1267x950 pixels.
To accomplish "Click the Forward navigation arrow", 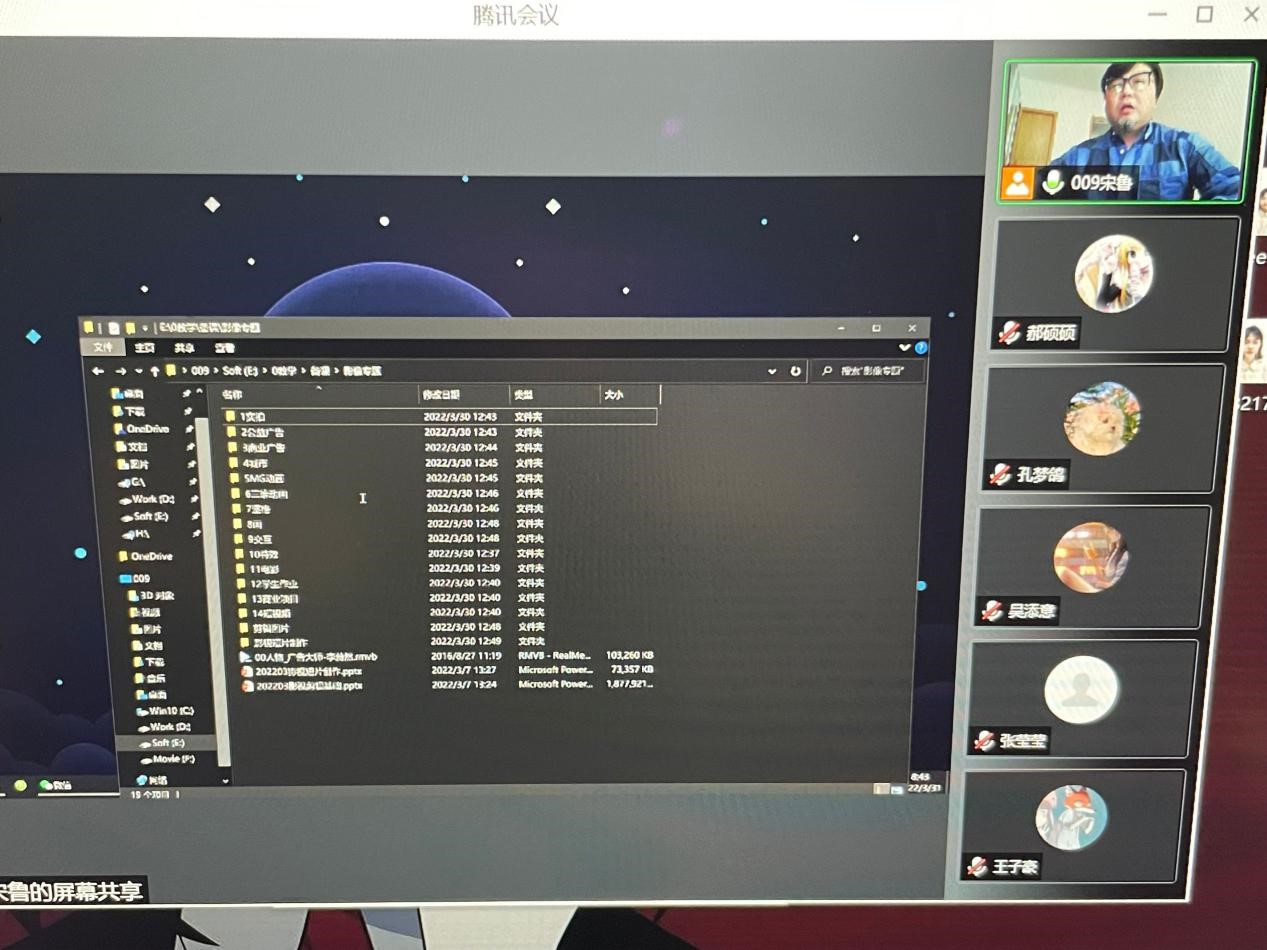I will coord(120,371).
